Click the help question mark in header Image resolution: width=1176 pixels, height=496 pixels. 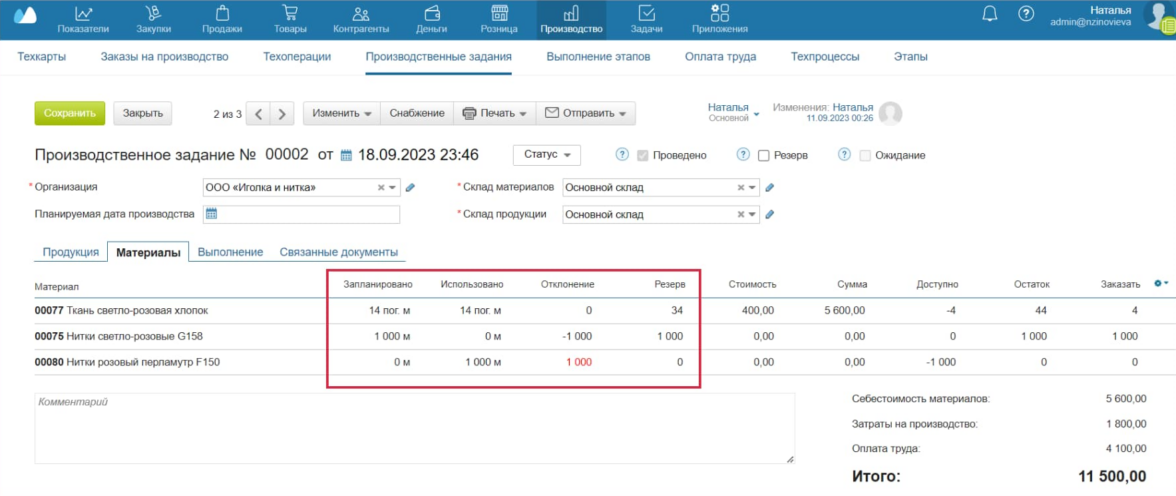pyautogui.click(x=1025, y=14)
